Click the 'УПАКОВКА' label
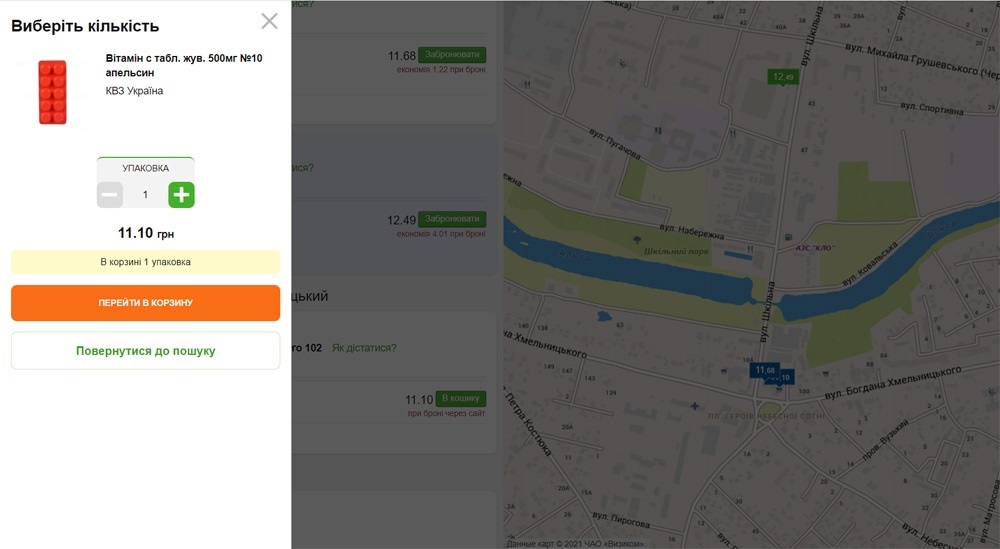The height and width of the screenshot is (549, 1000). 145,168
